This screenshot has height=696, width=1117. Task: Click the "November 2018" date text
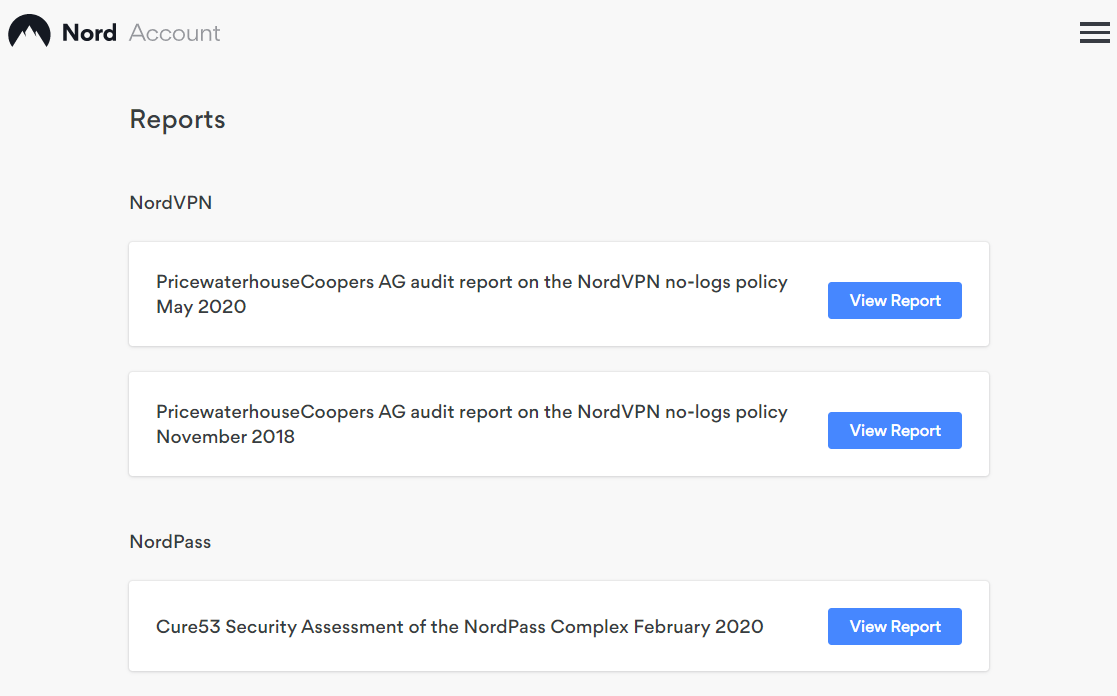[225, 437]
